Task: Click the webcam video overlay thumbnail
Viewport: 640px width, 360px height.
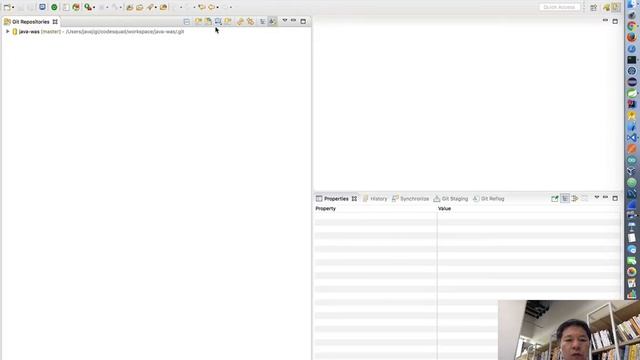Action: pyautogui.click(x=569, y=330)
